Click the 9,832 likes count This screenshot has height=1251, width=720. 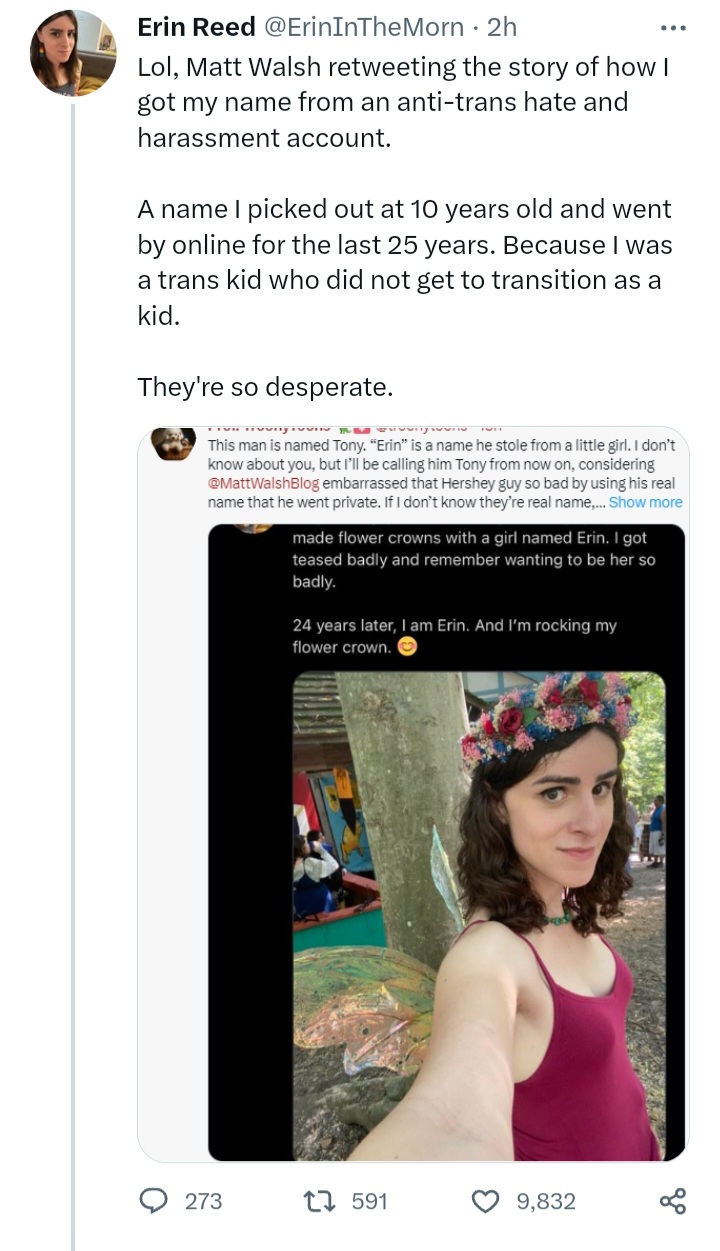point(546,1200)
